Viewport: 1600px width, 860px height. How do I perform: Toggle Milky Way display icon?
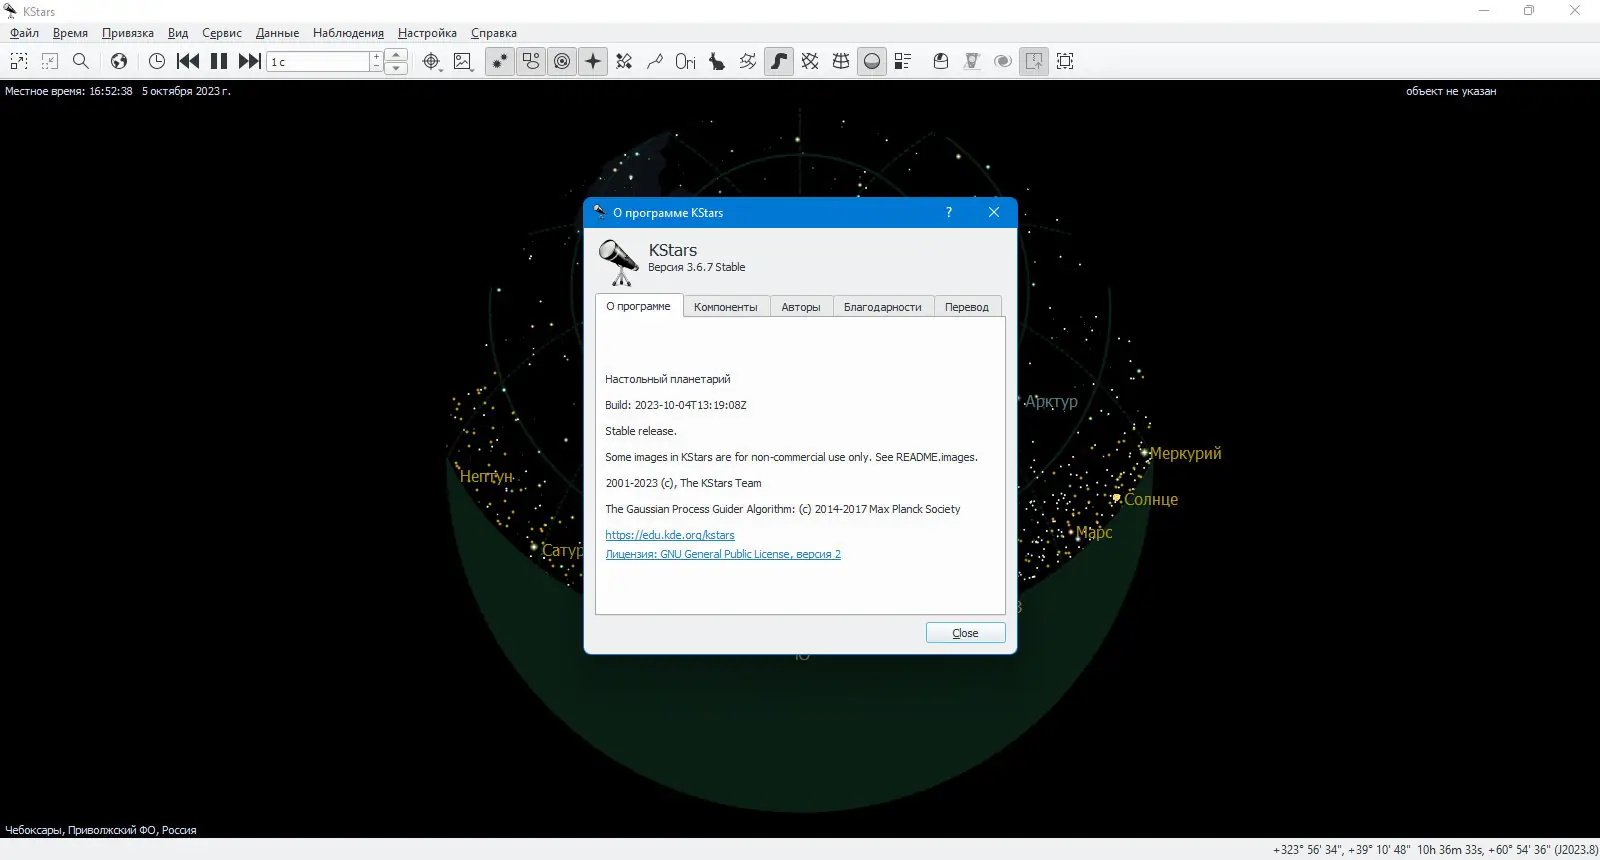tap(779, 61)
